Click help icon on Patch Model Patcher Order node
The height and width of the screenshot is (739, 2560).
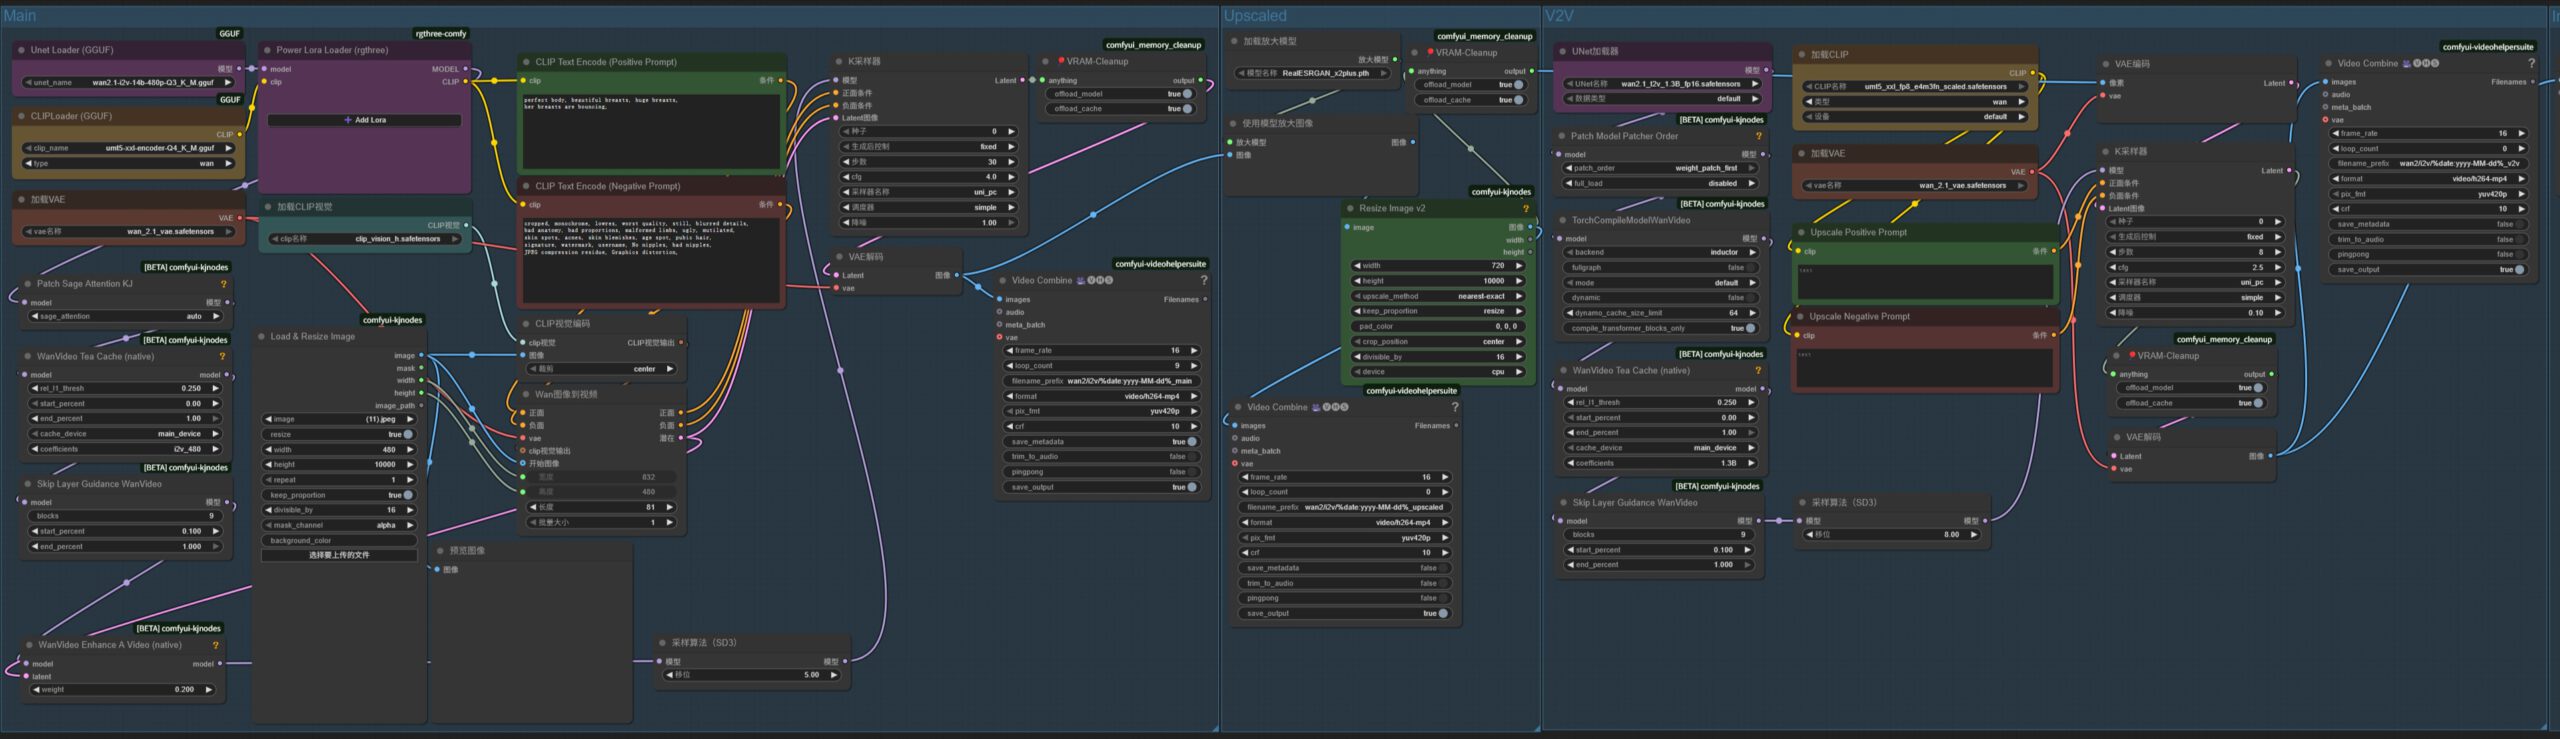point(1758,136)
